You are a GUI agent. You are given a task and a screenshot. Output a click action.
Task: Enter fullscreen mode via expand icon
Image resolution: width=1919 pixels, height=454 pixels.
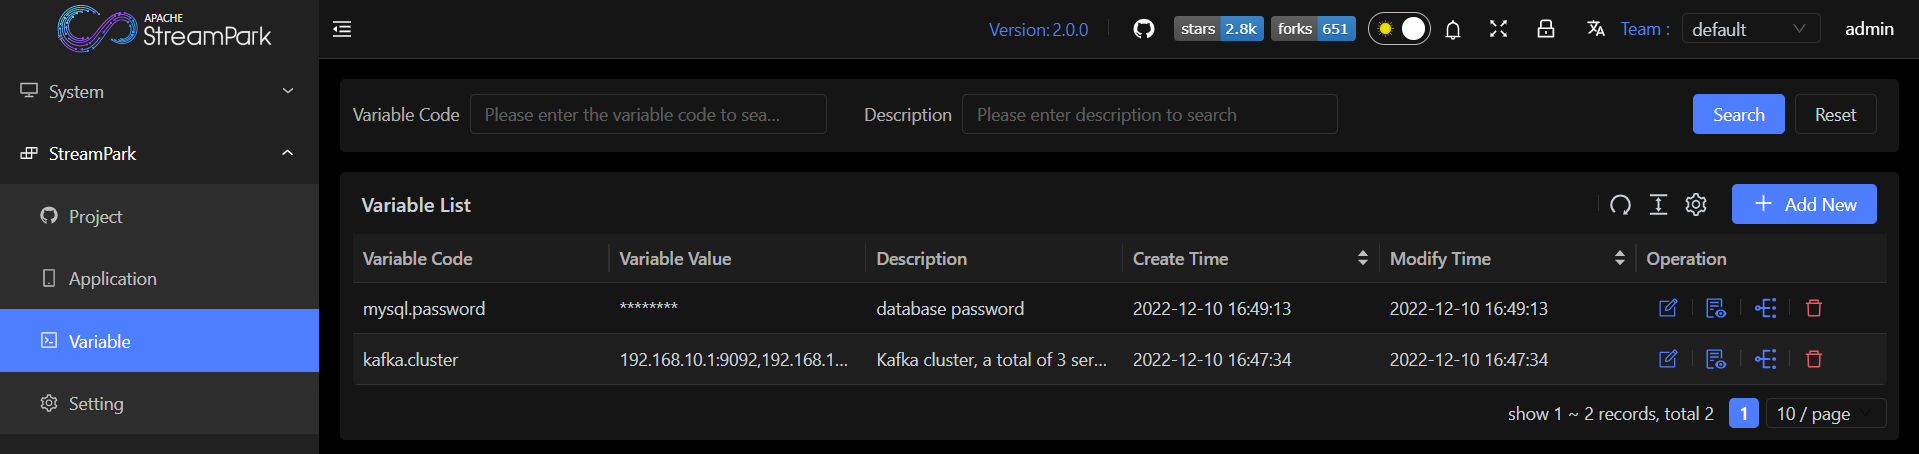point(1498,29)
